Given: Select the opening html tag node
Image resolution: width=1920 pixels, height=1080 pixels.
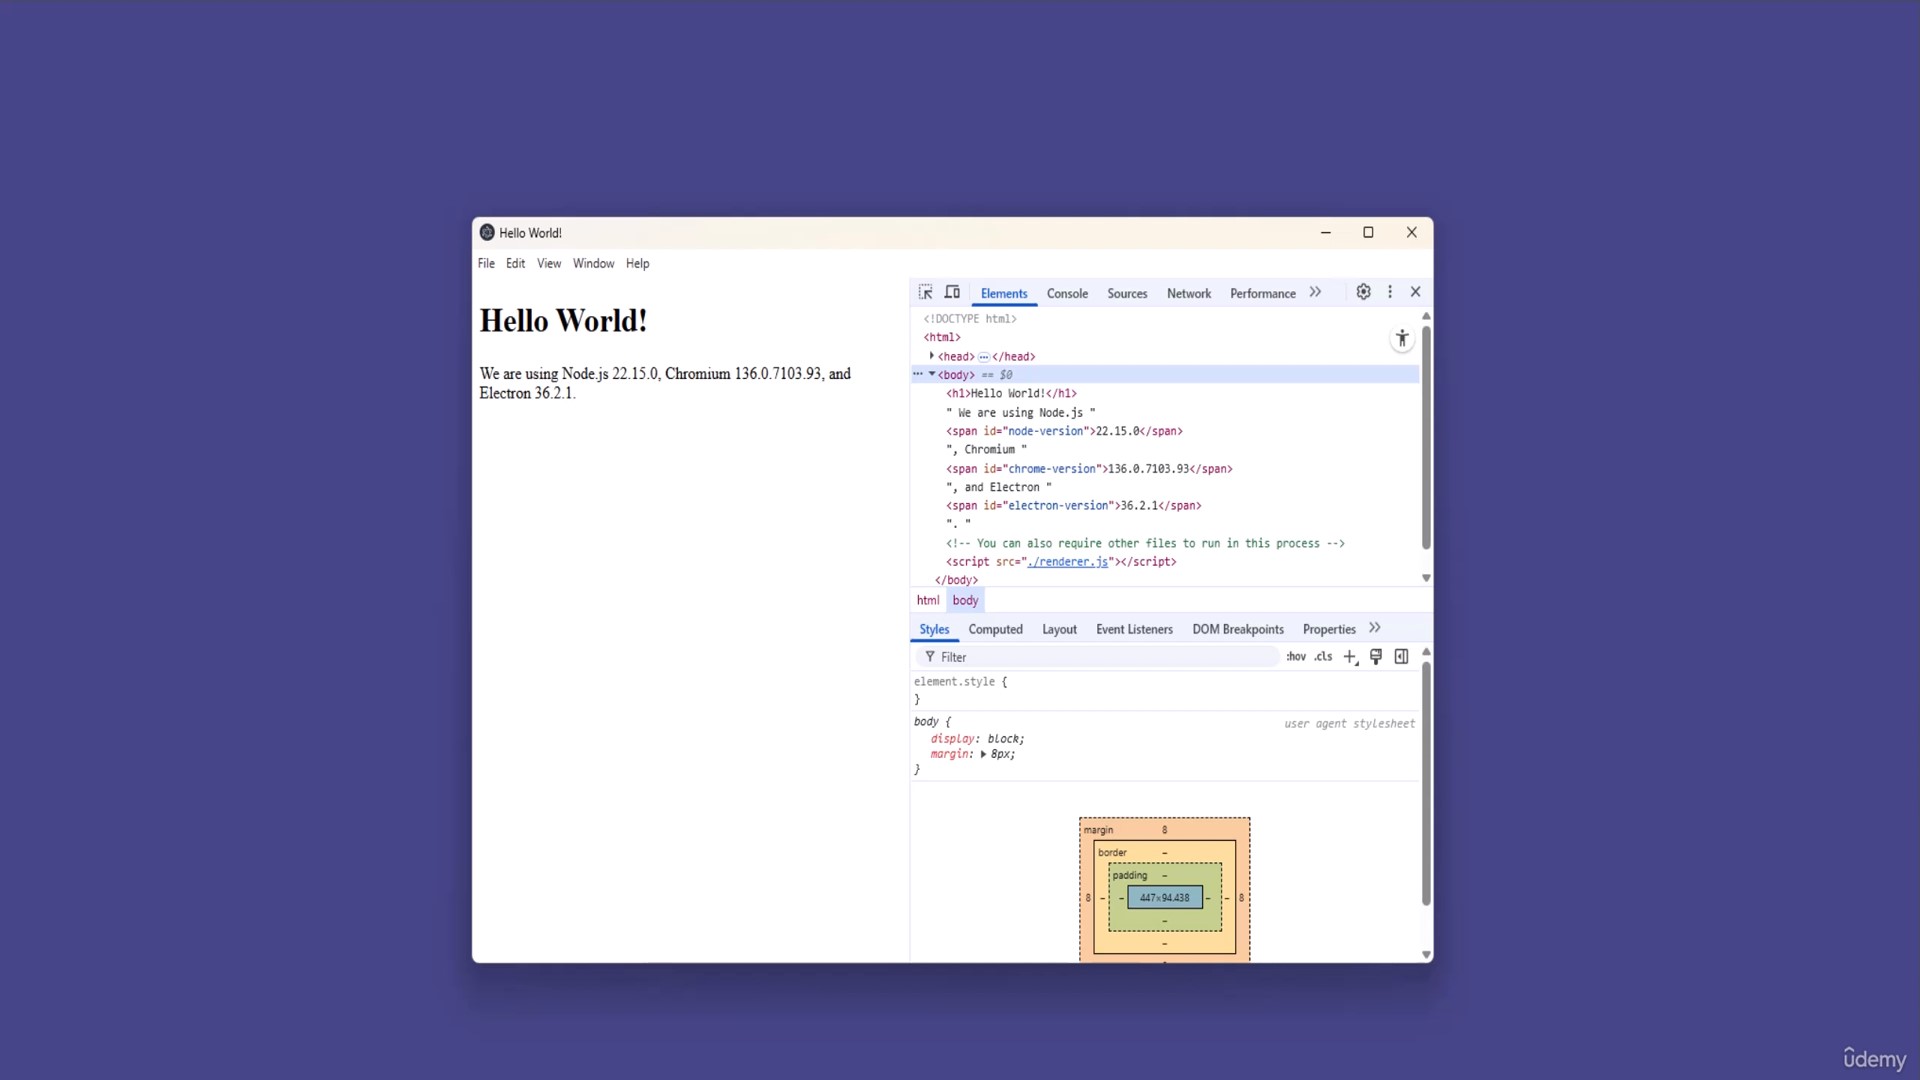Looking at the screenshot, I should pyautogui.click(x=941, y=338).
